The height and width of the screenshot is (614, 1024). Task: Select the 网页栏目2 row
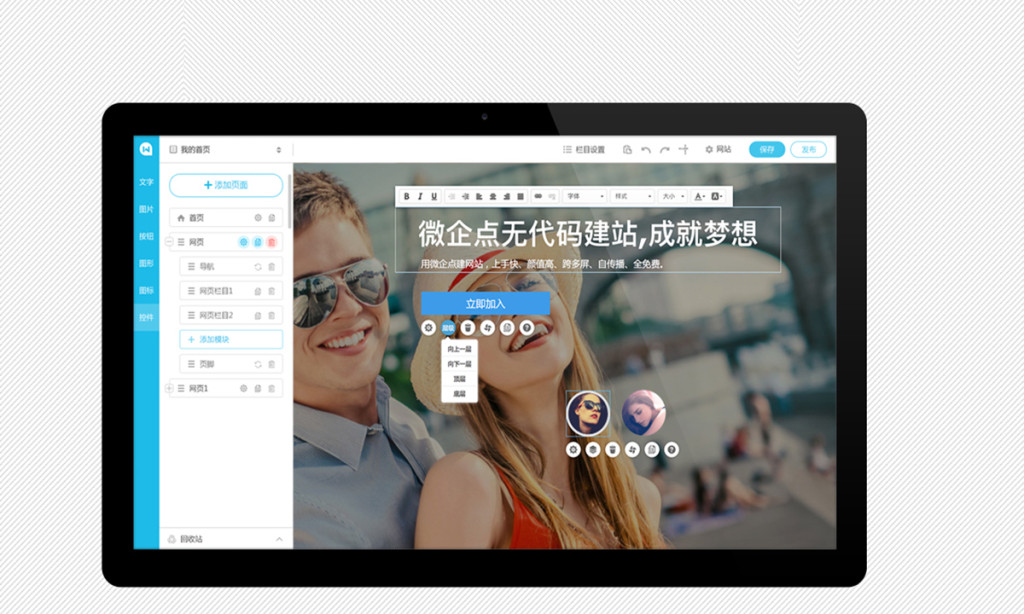tap(231, 315)
